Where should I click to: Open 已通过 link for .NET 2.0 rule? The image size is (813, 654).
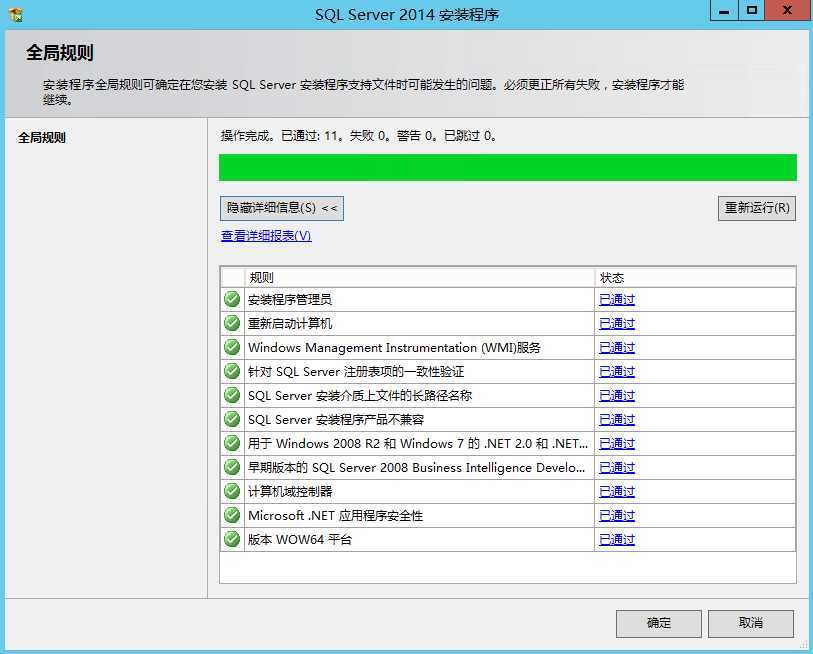pos(616,444)
